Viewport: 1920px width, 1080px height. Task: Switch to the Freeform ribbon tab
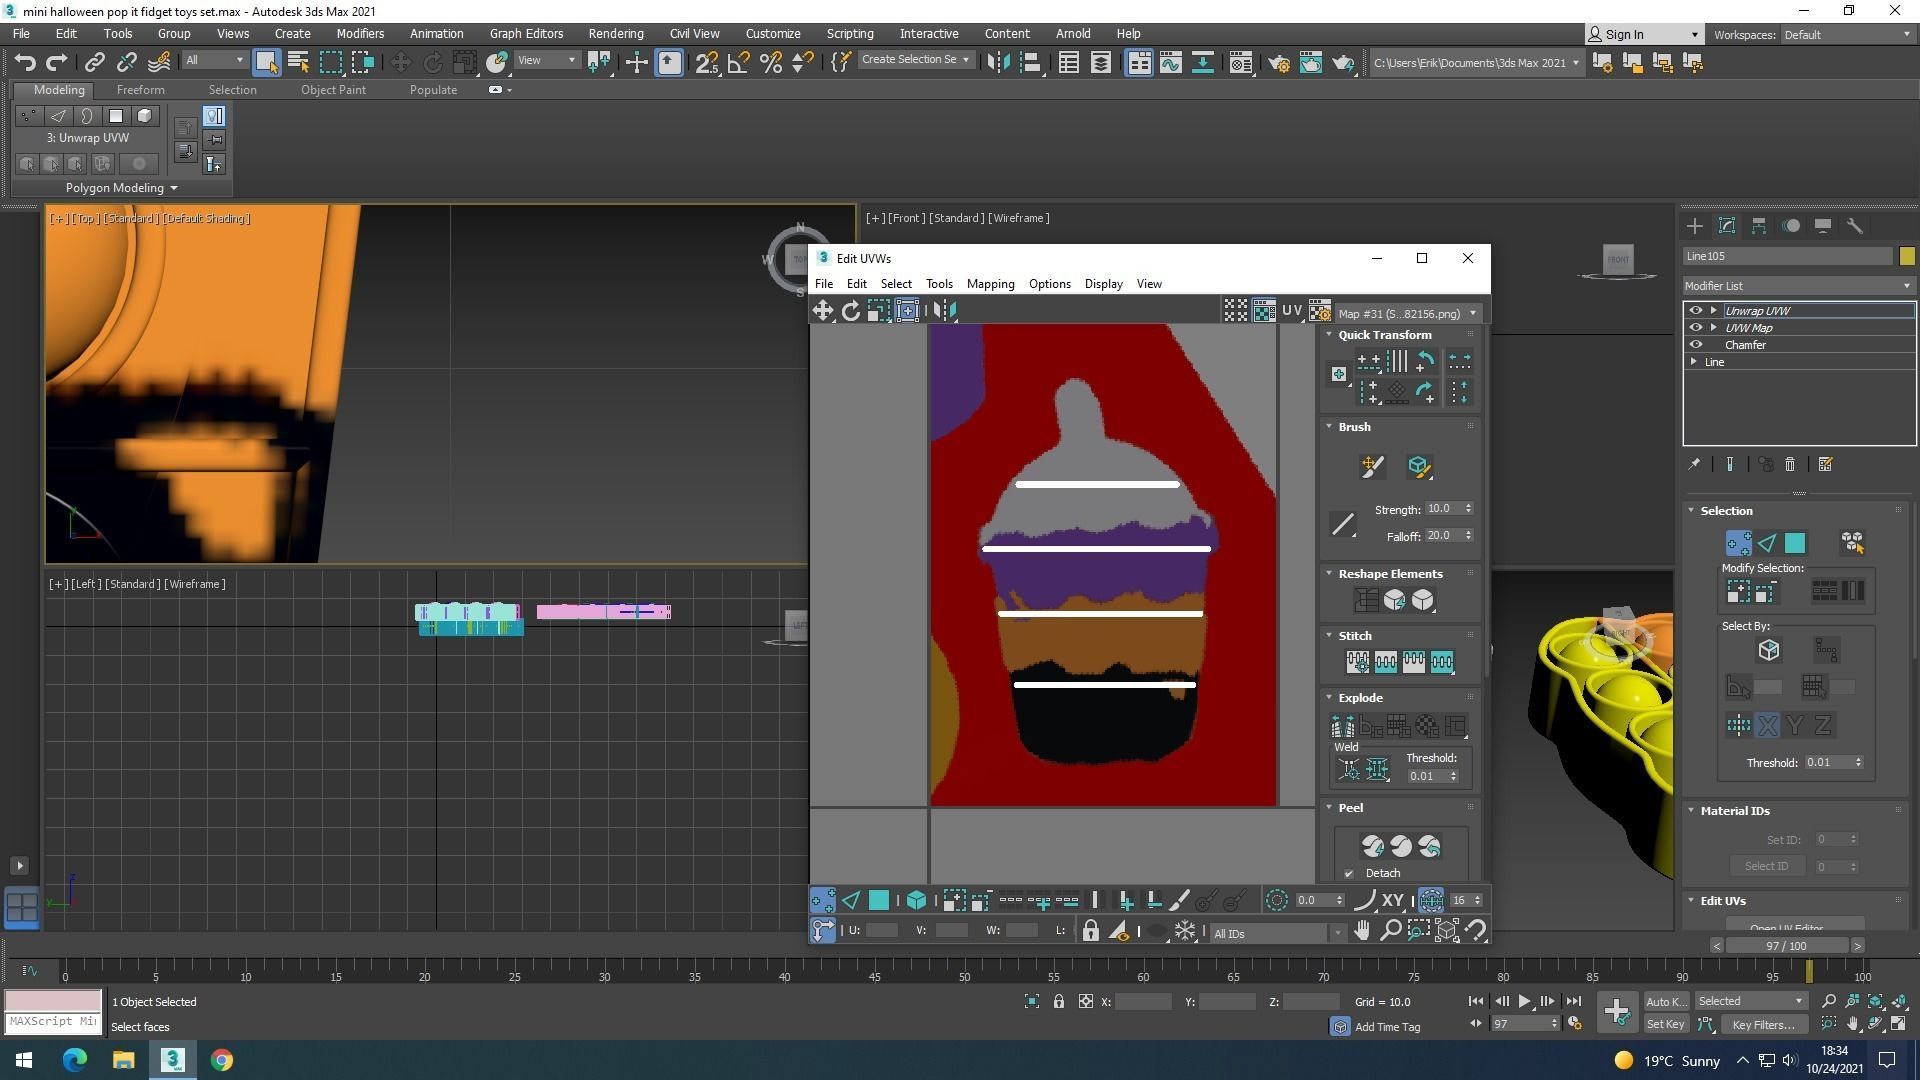[x=140, y=90]
